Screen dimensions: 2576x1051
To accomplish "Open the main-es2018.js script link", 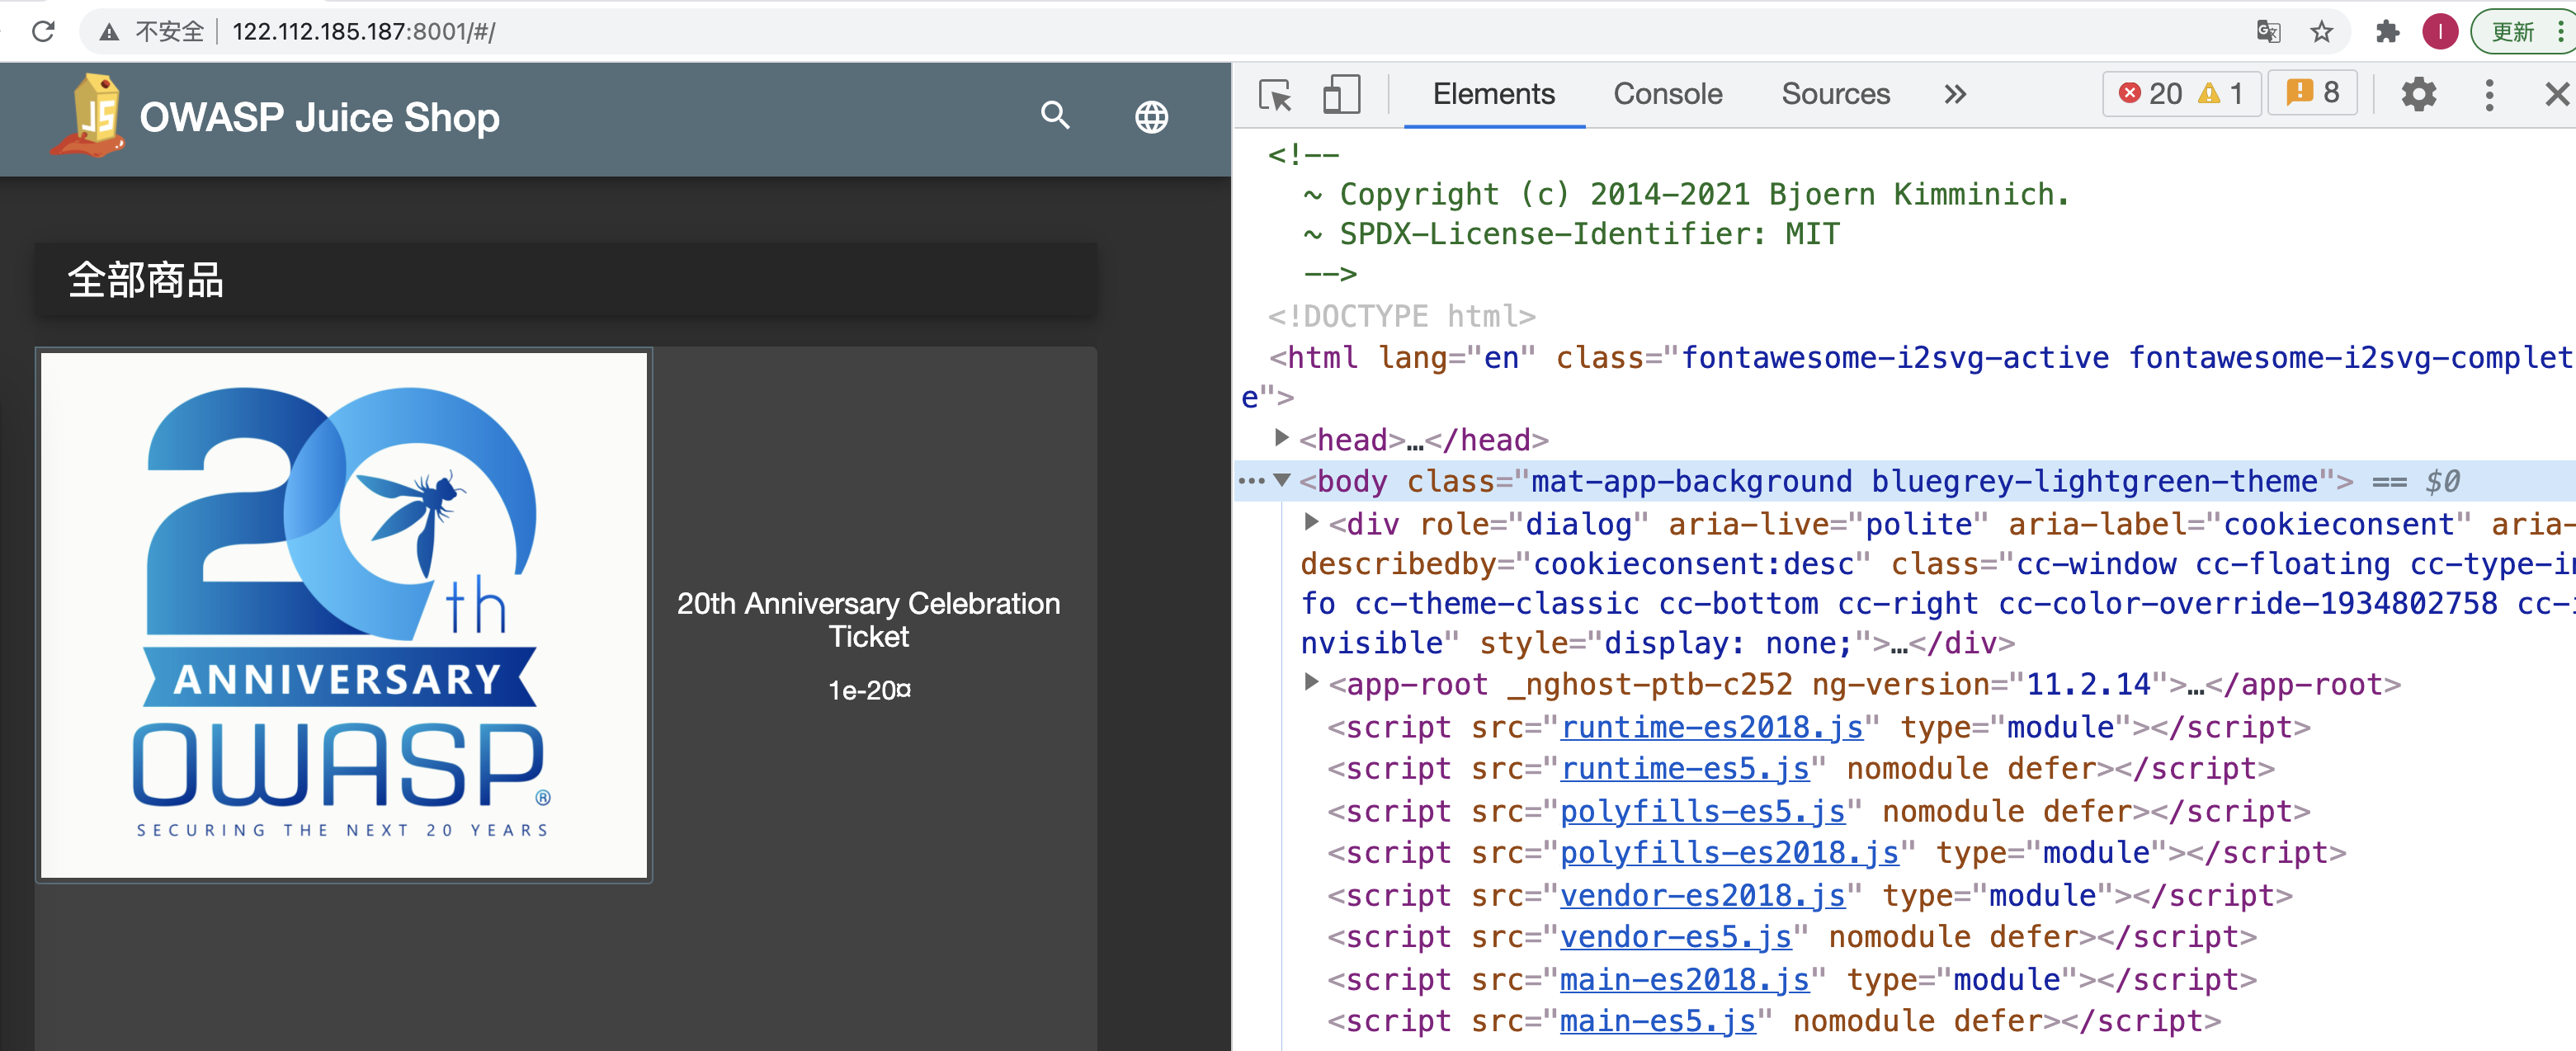I will click(x=1684, y=979).
